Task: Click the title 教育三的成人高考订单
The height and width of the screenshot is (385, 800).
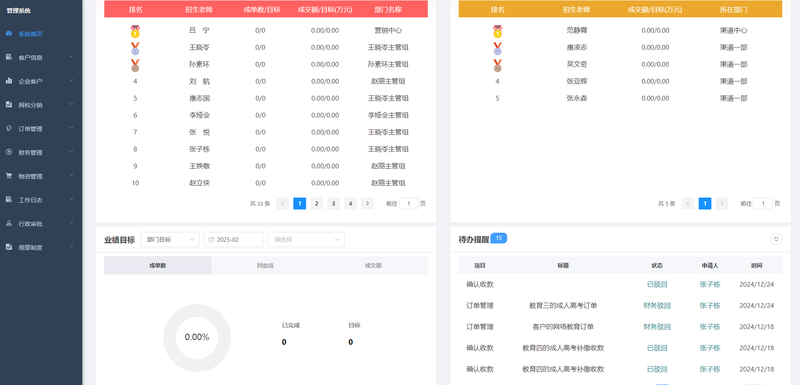Action: (563, 306)
